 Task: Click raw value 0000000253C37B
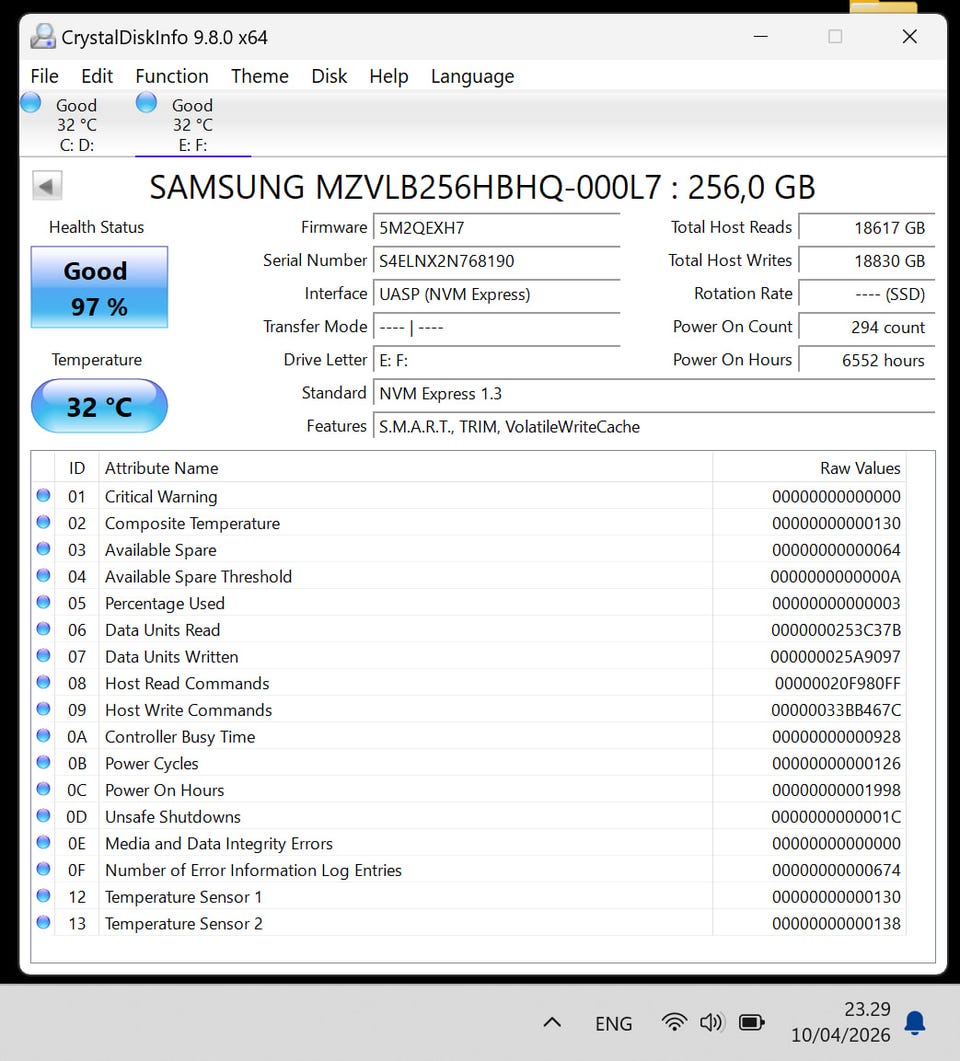(x=836, y=630)
